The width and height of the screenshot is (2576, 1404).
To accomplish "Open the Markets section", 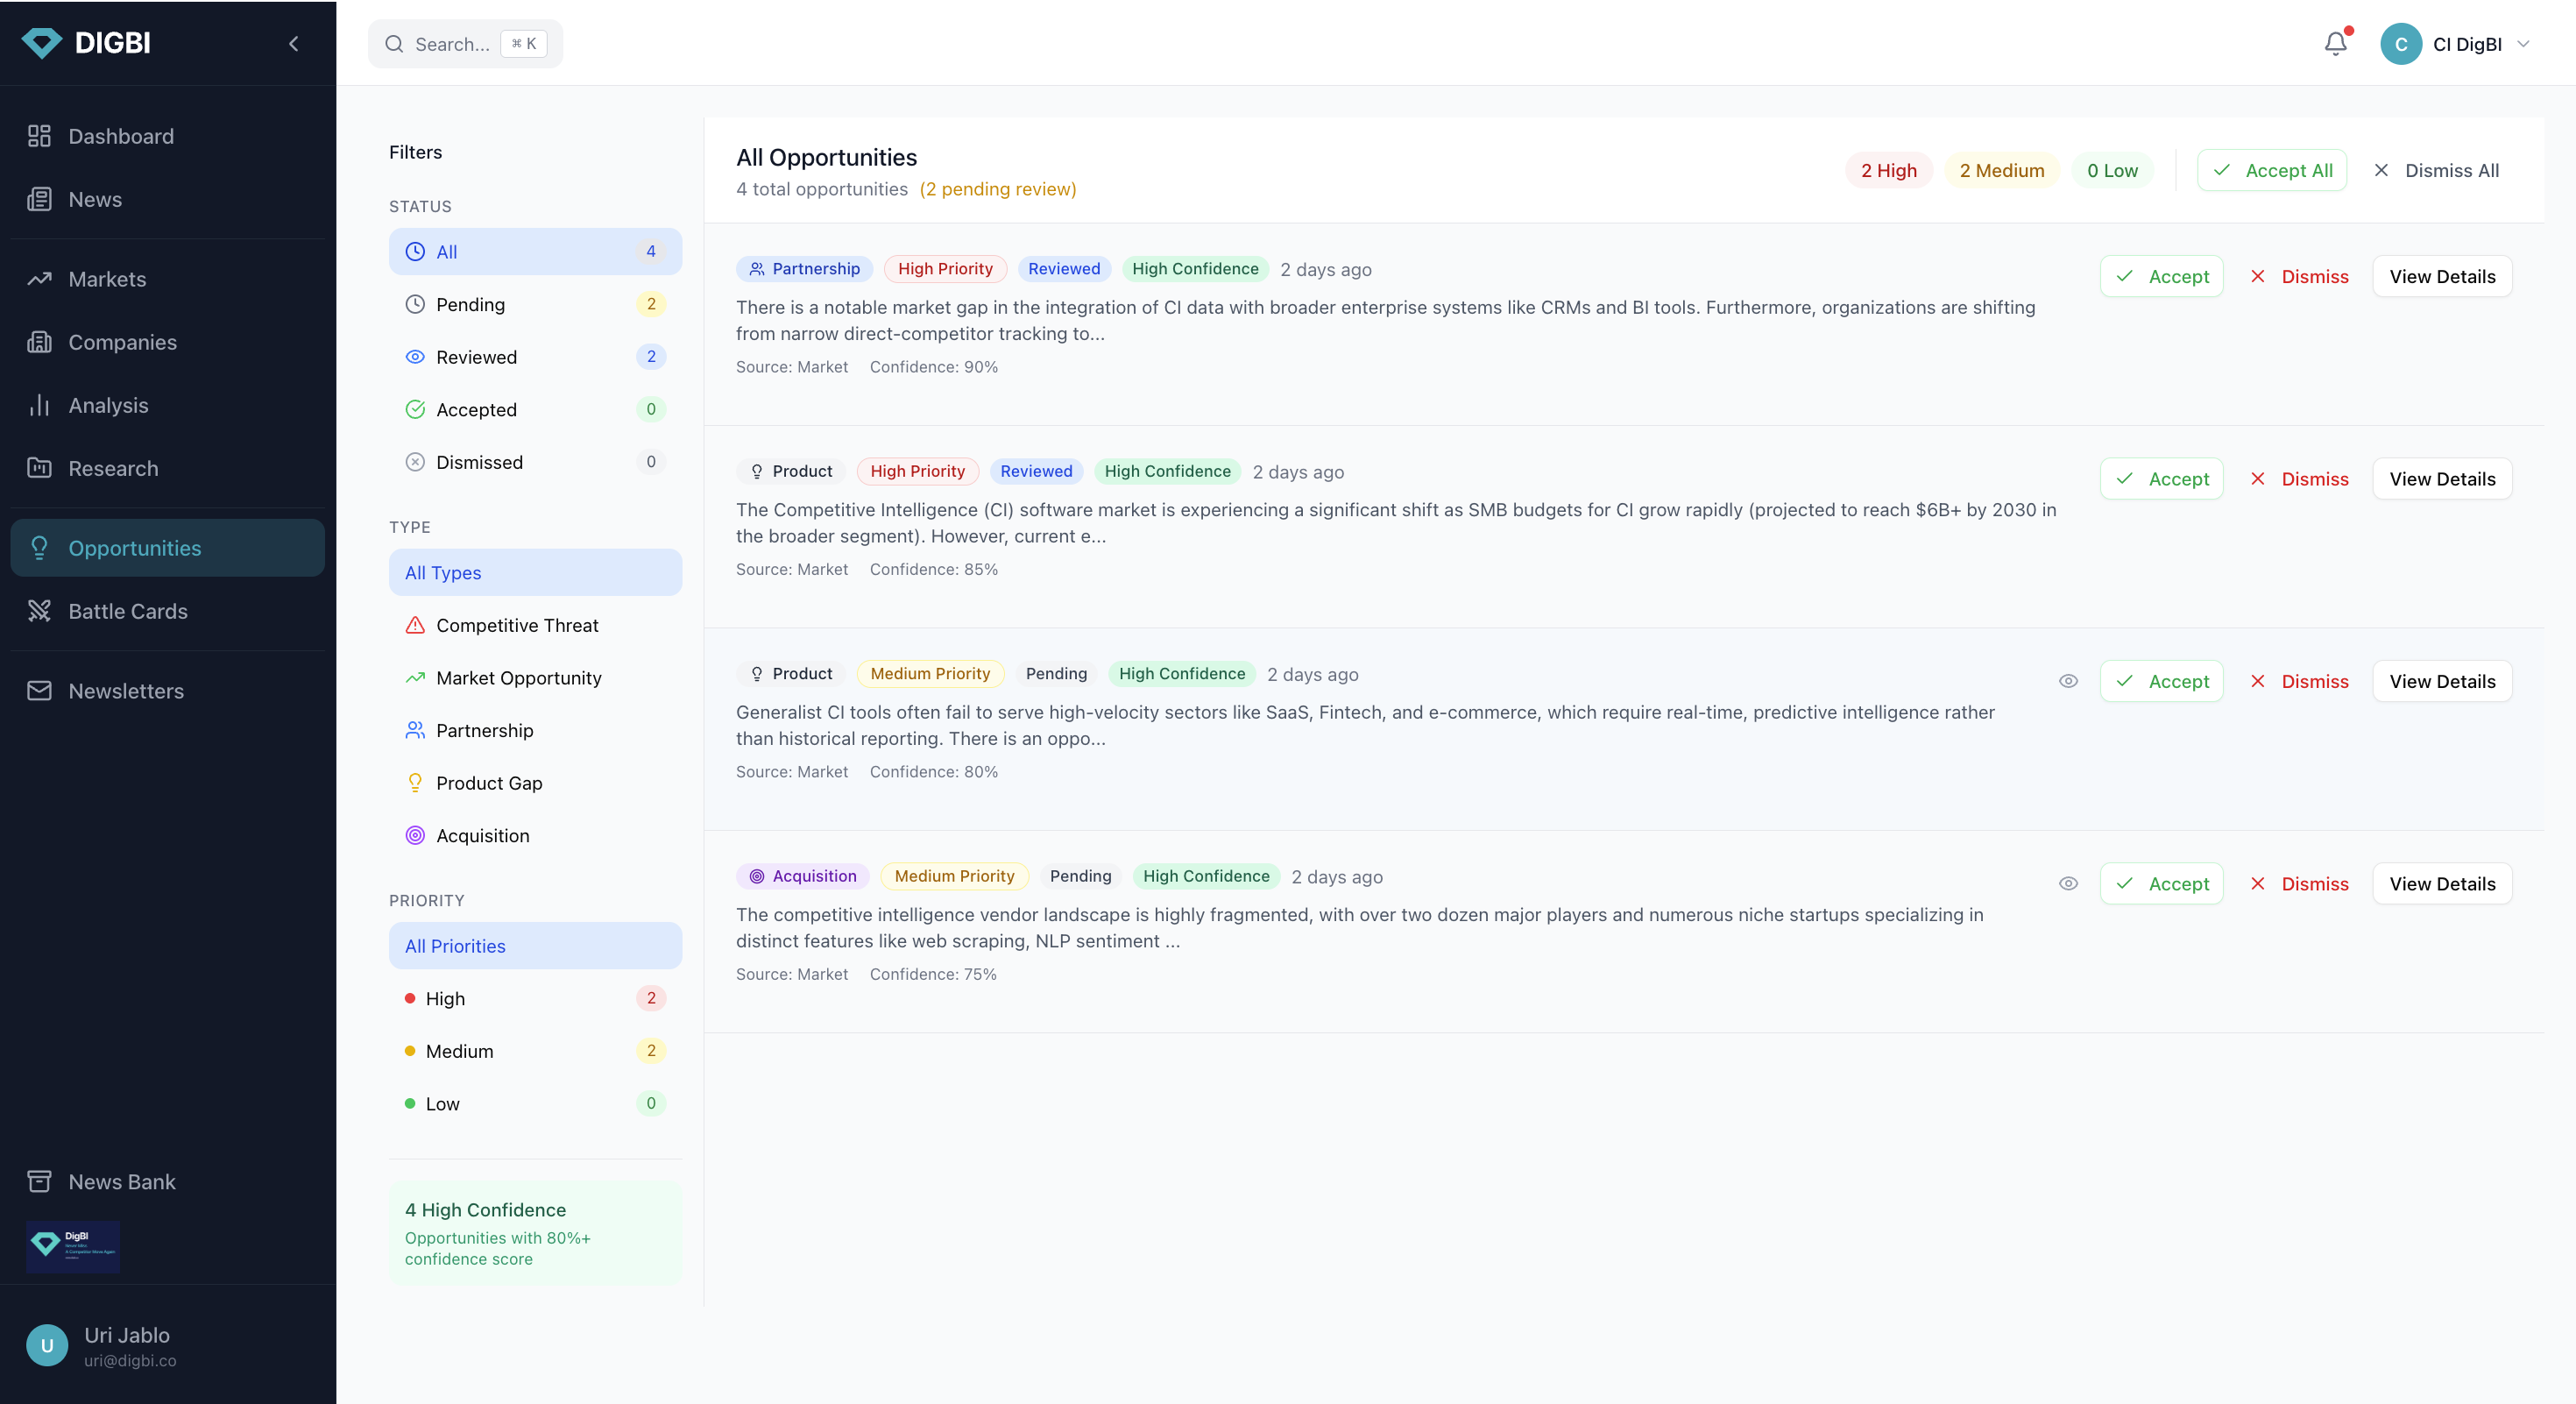I will [x=106, y=279].
